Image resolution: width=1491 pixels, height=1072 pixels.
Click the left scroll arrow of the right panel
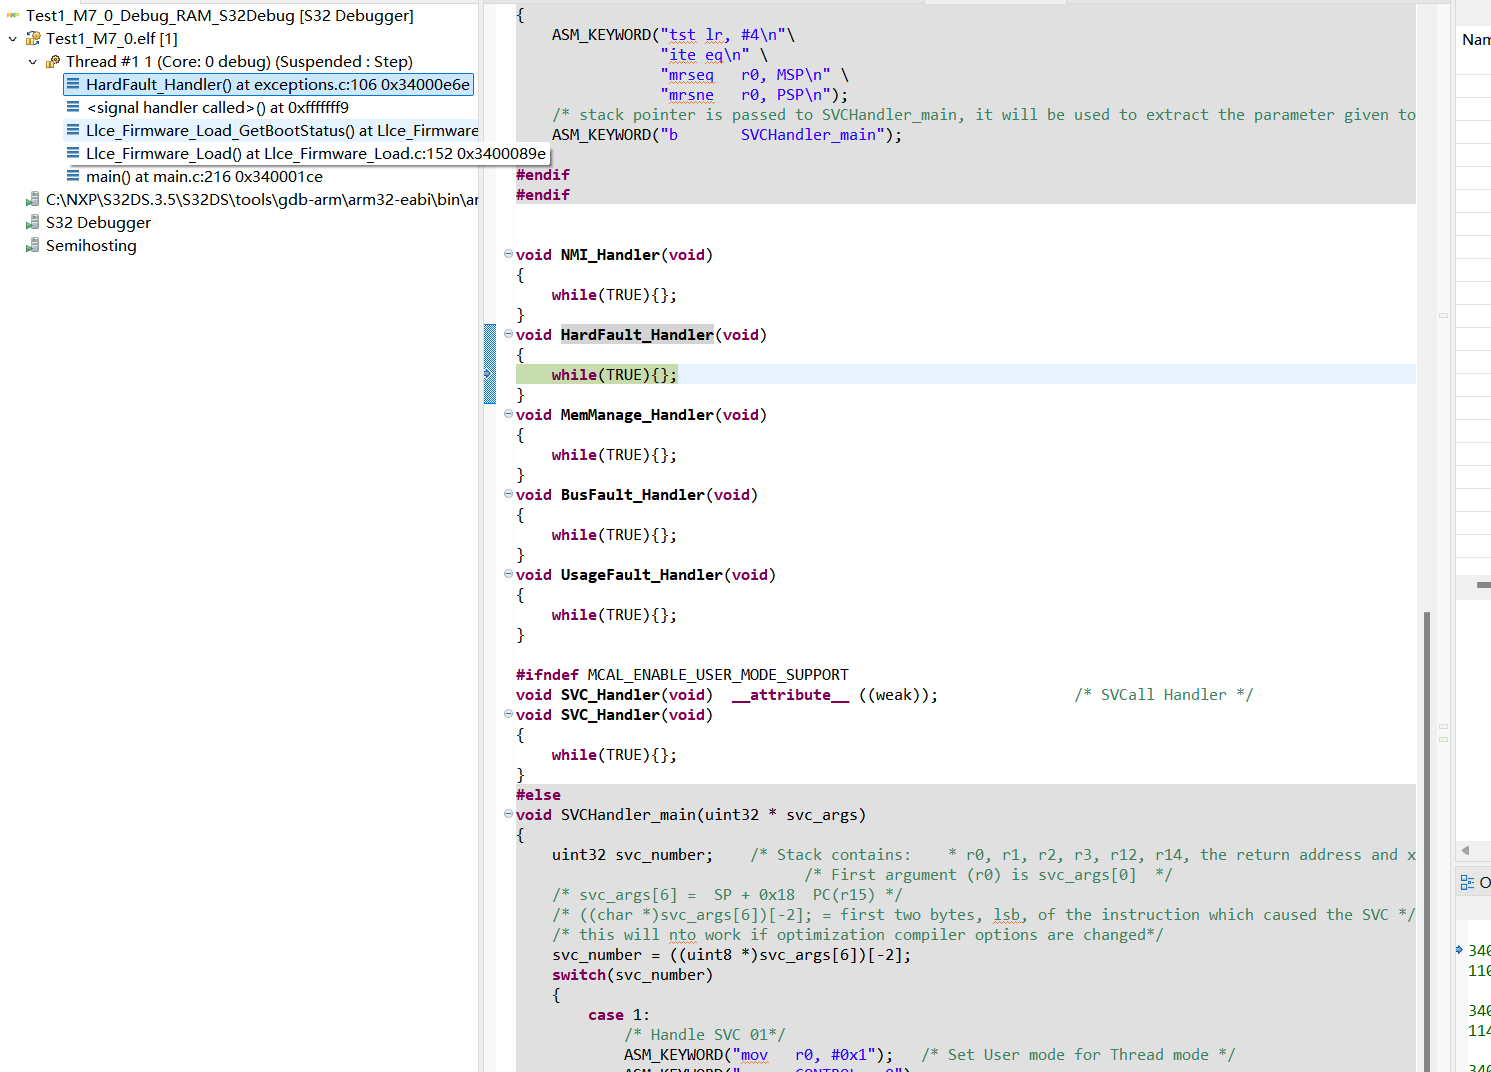pyautogui.click(x=1465, y=851)
